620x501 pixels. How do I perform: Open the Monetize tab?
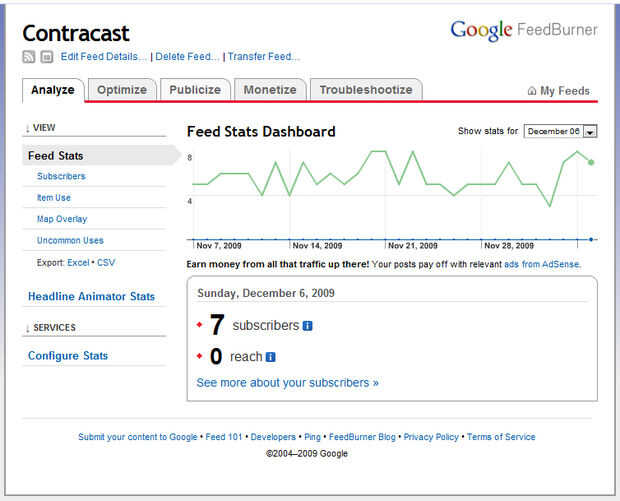click(x=270, y=90)
